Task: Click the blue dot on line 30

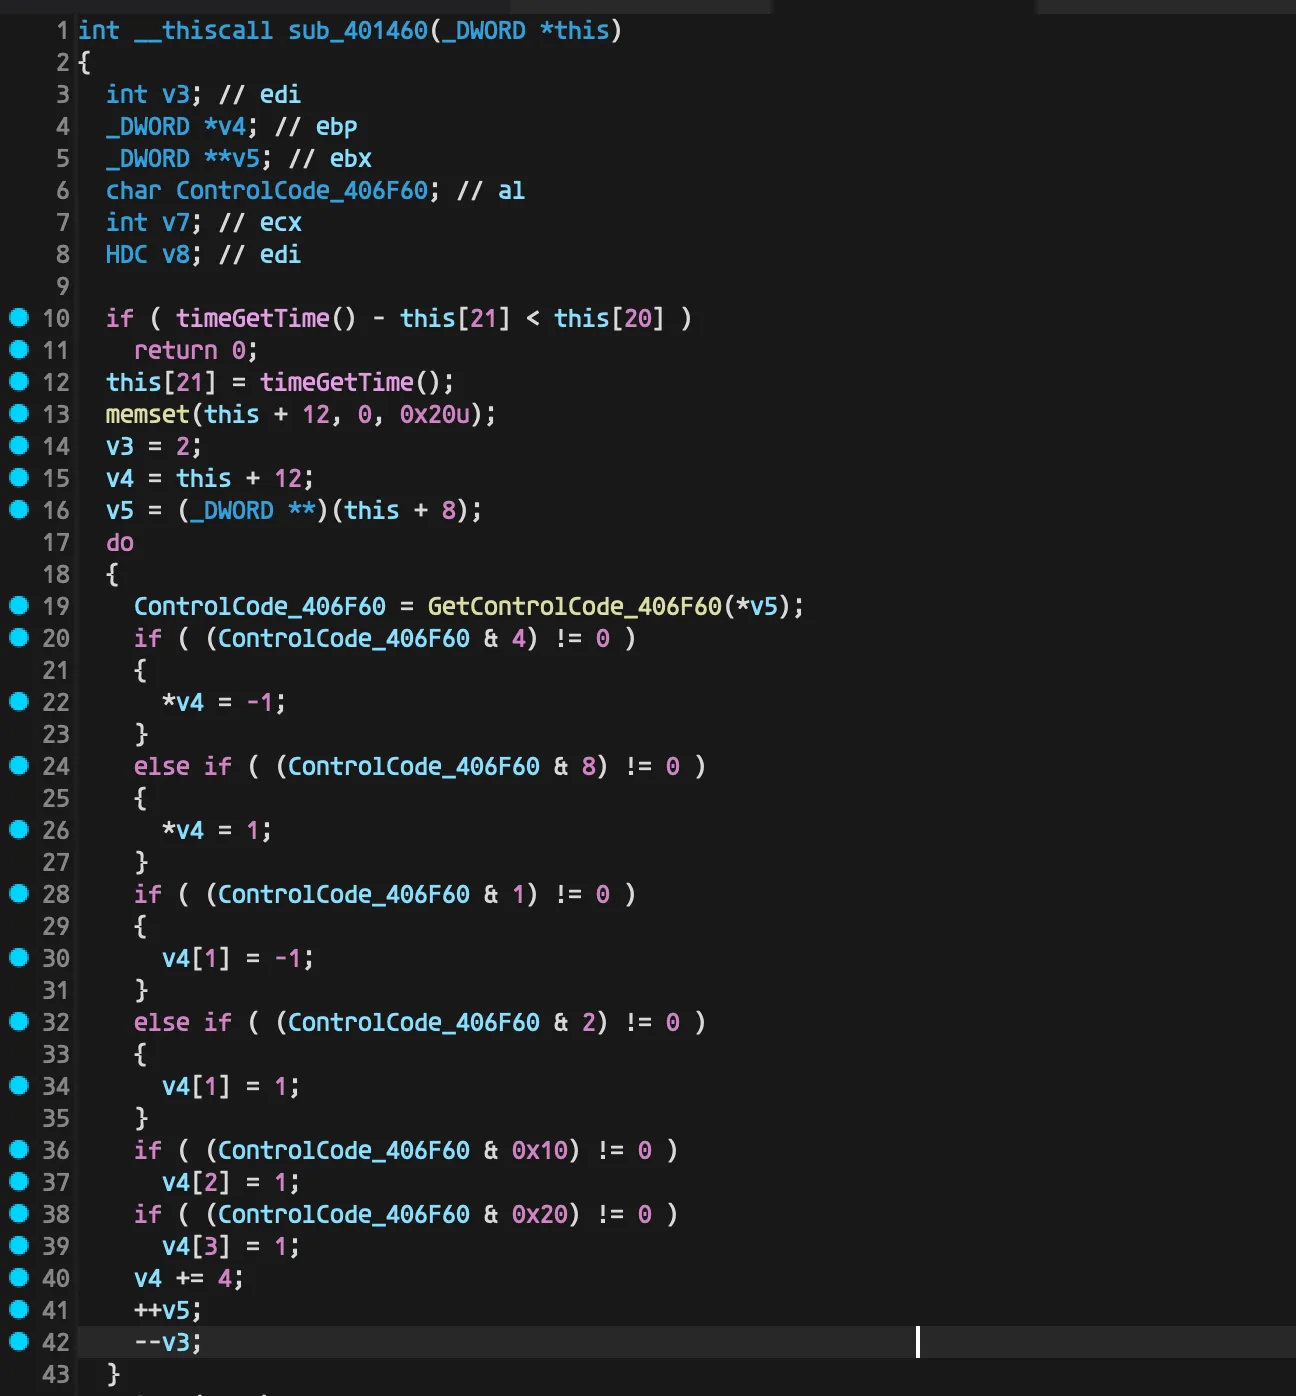Action: click(x=19, y=958)
